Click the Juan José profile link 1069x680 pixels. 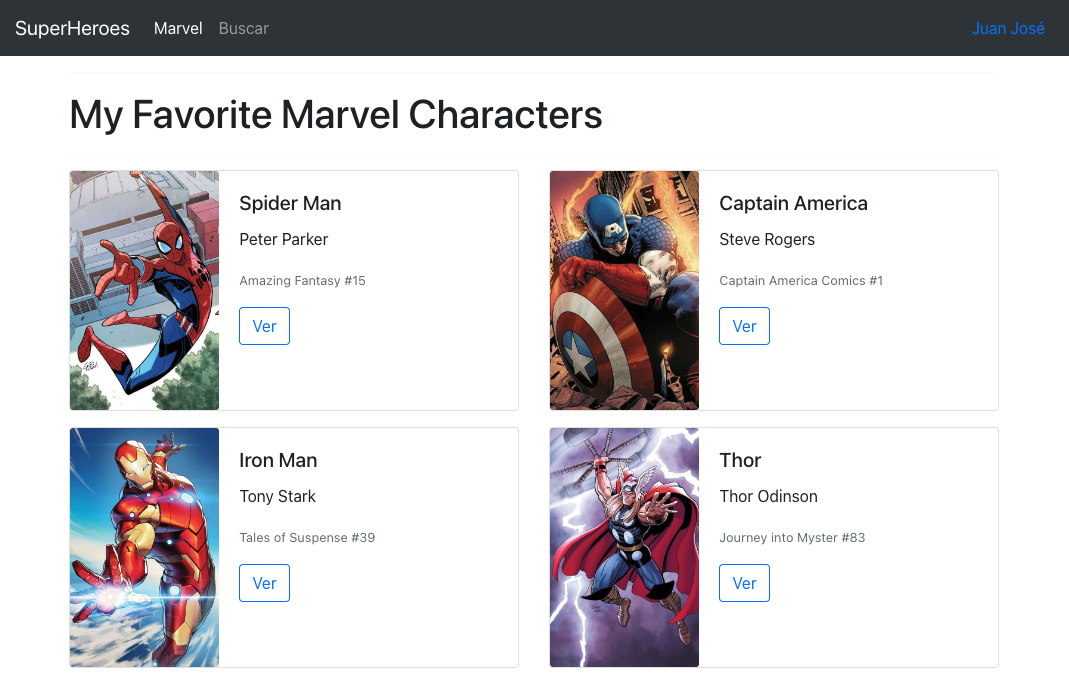click(1008, 28)
